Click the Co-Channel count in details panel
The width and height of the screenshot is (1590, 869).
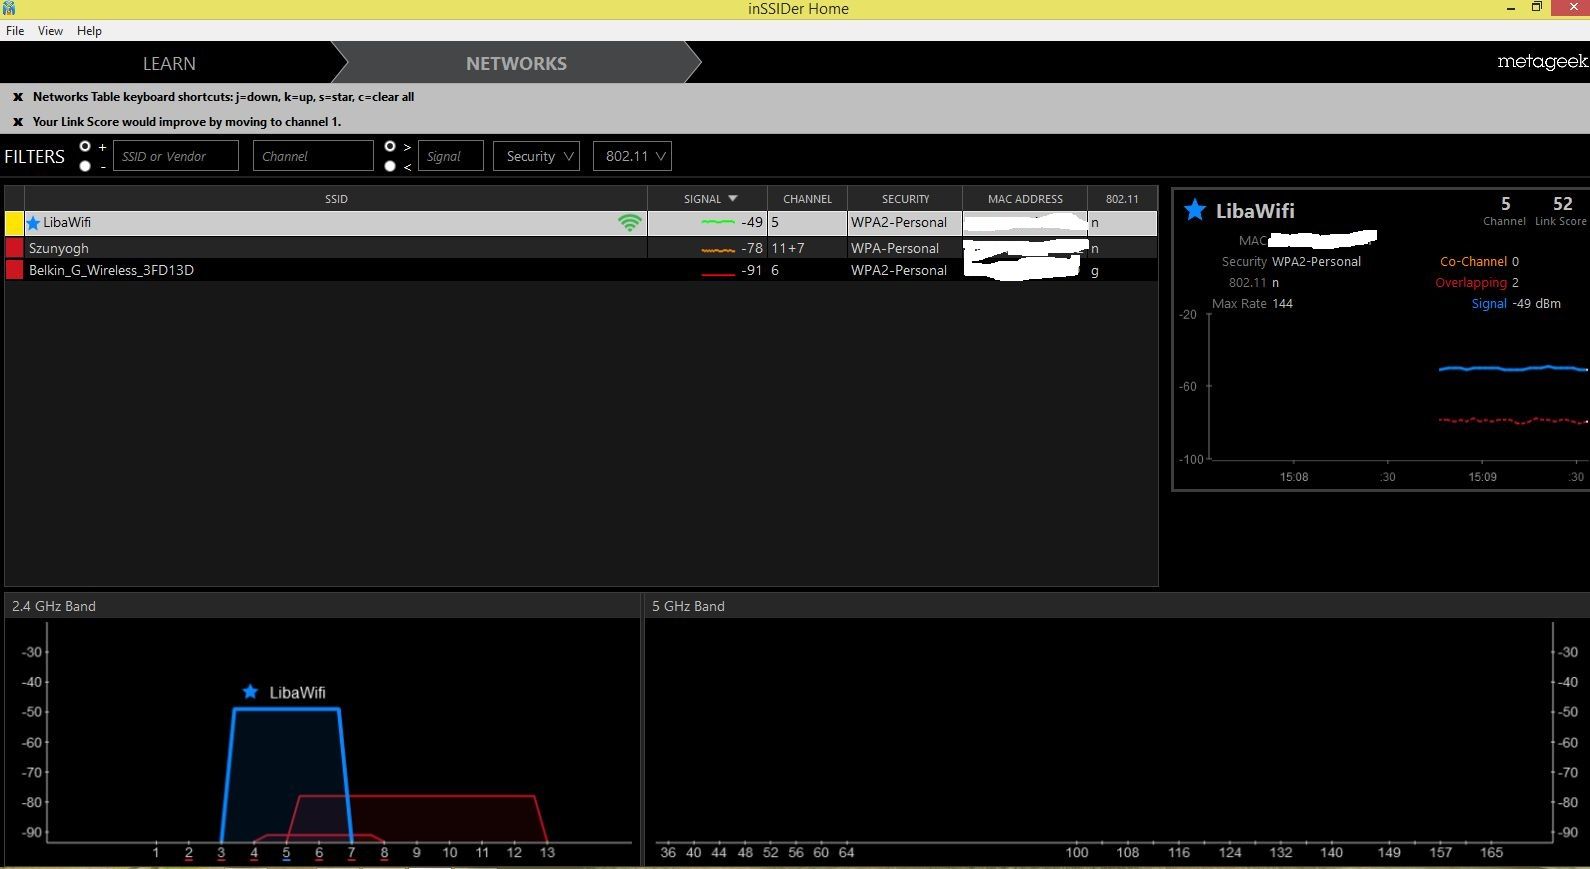pos(1515,261)
